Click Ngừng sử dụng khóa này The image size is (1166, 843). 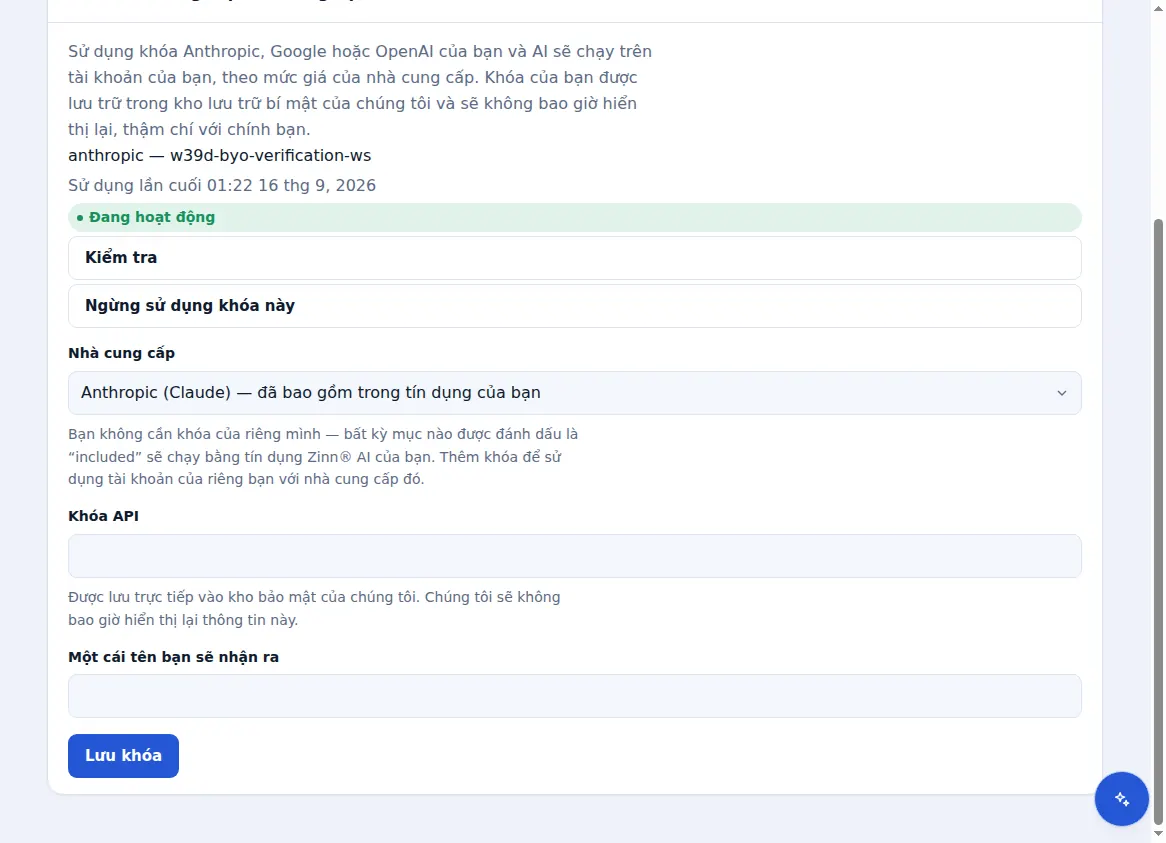tap(574, 306)
